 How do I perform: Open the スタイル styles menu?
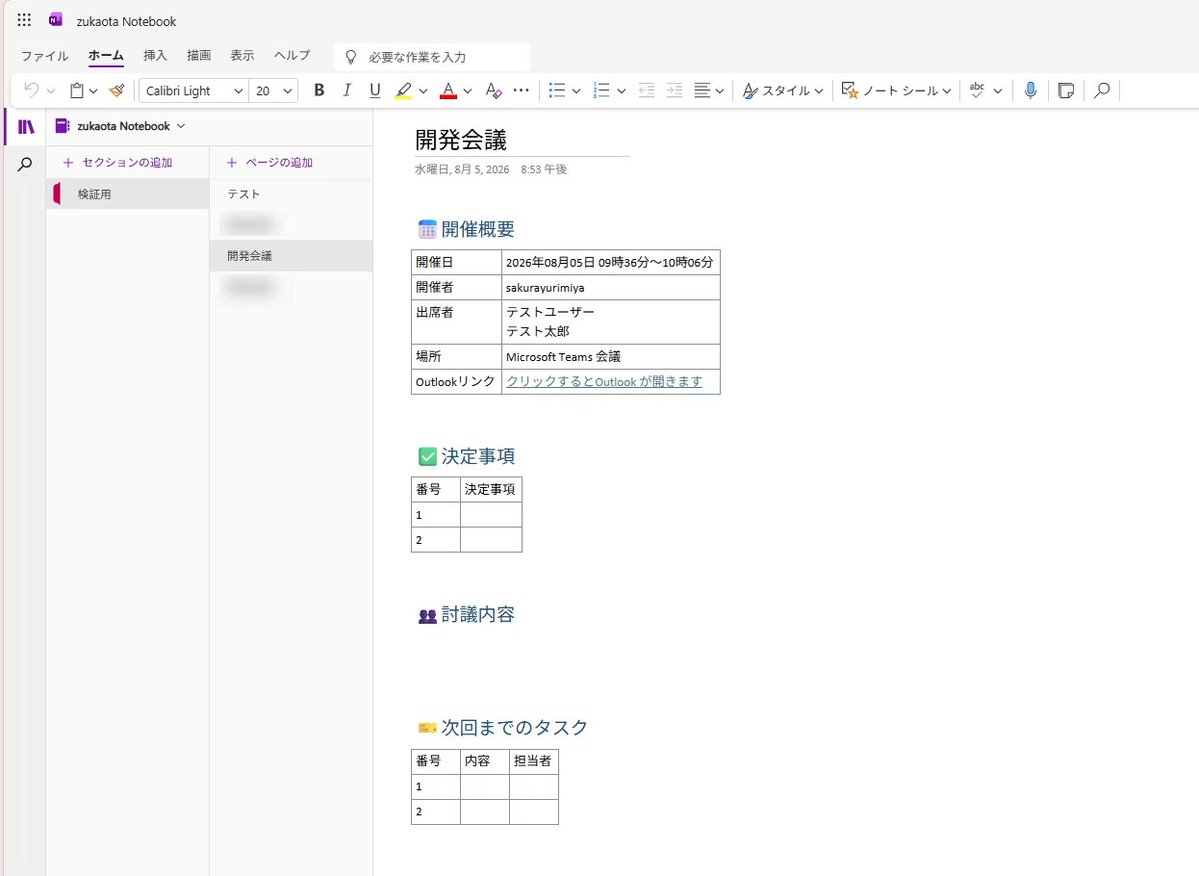tap(783, 90)
